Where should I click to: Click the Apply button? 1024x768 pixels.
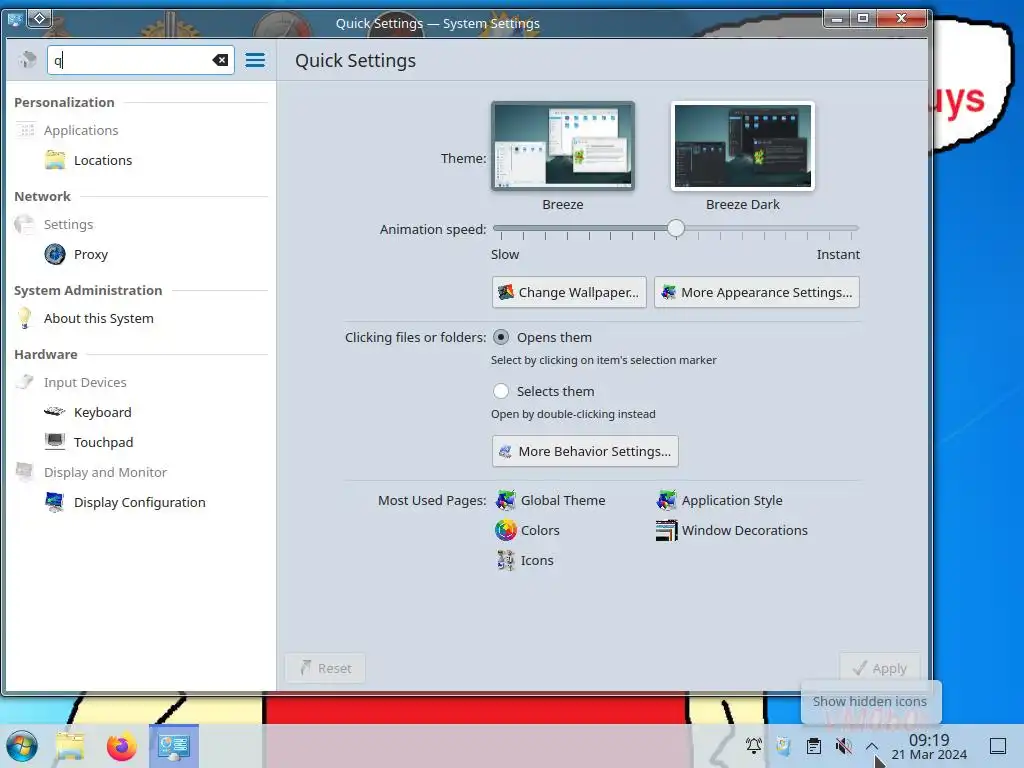[880, 668]
